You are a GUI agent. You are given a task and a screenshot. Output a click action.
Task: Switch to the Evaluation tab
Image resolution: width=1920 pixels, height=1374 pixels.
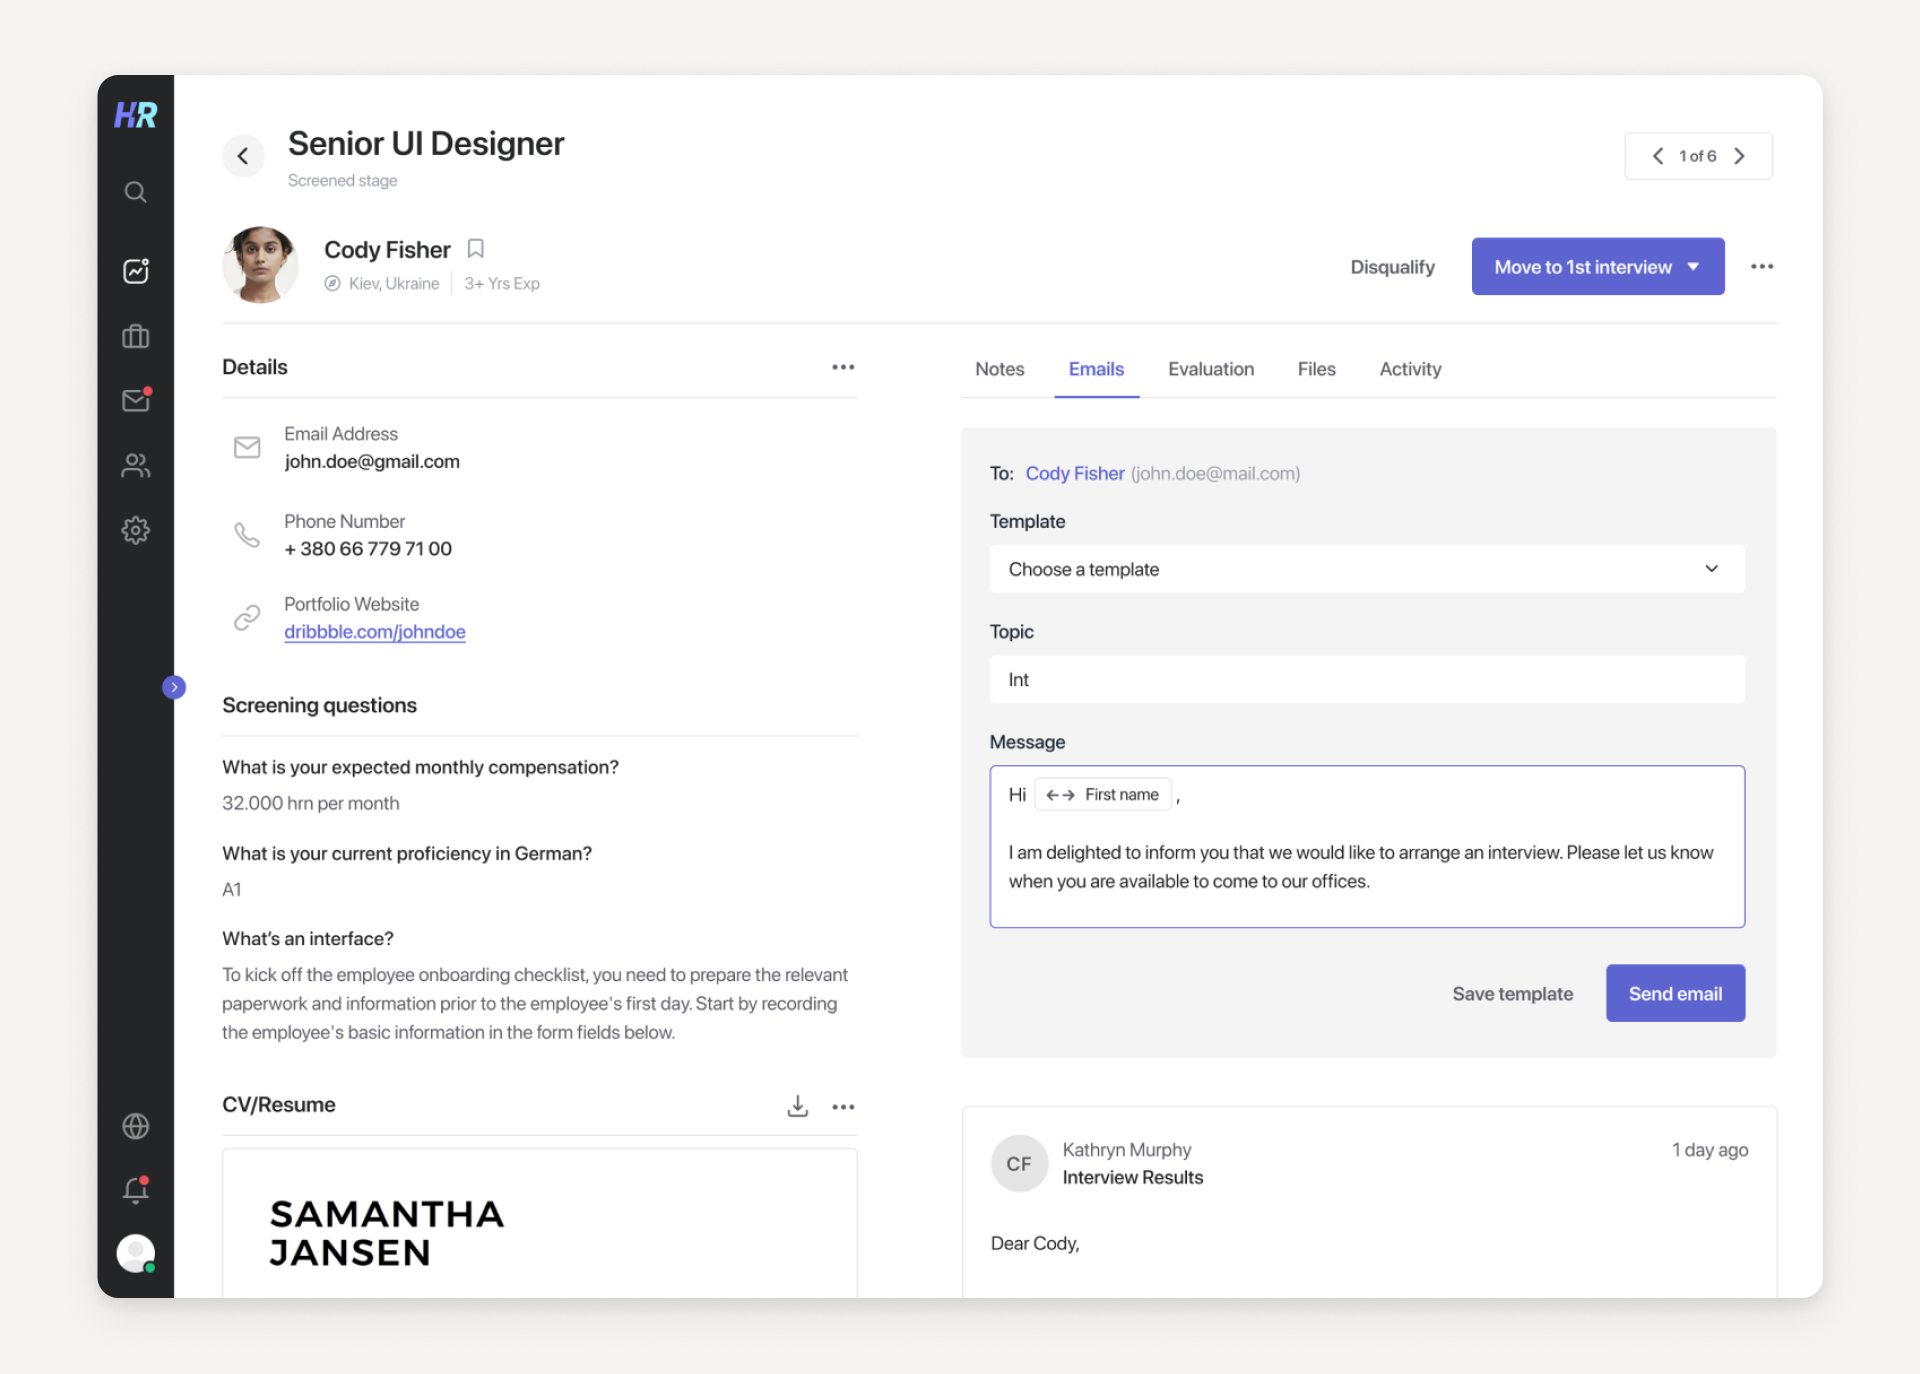click(x=1211, y=369)
